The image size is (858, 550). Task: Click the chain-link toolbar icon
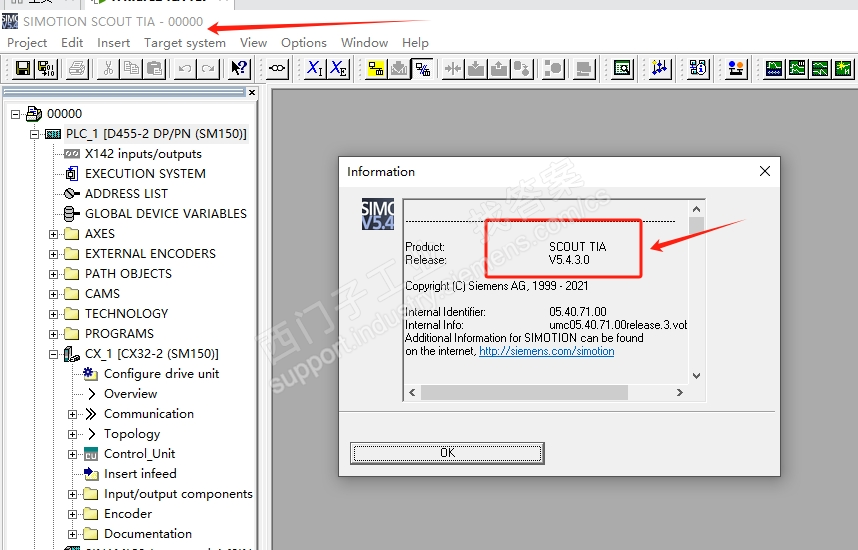pyautogui.click(x=277, y=68)
